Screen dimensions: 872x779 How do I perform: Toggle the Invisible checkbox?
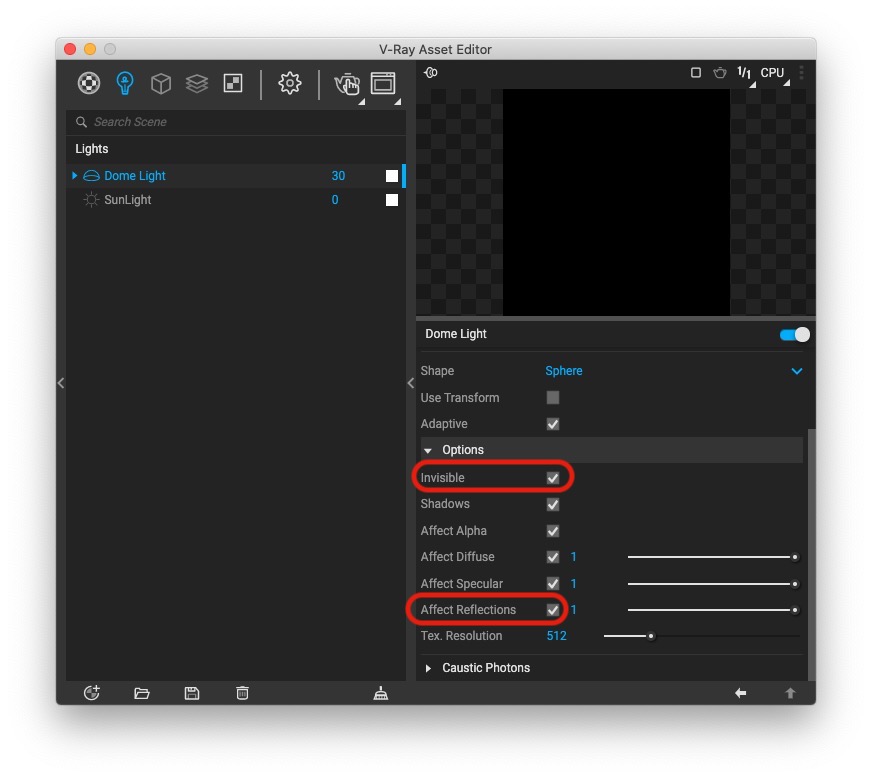click(x=553, y=478)
